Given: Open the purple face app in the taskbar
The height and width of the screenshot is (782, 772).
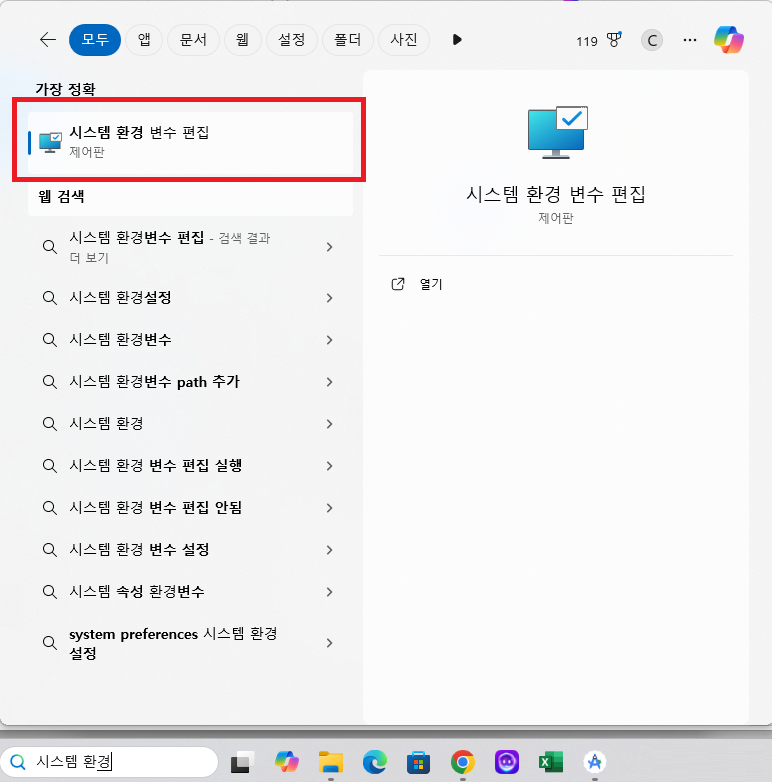Looking at the screenshot, I should pyautogui.click(x=507, y=762).
